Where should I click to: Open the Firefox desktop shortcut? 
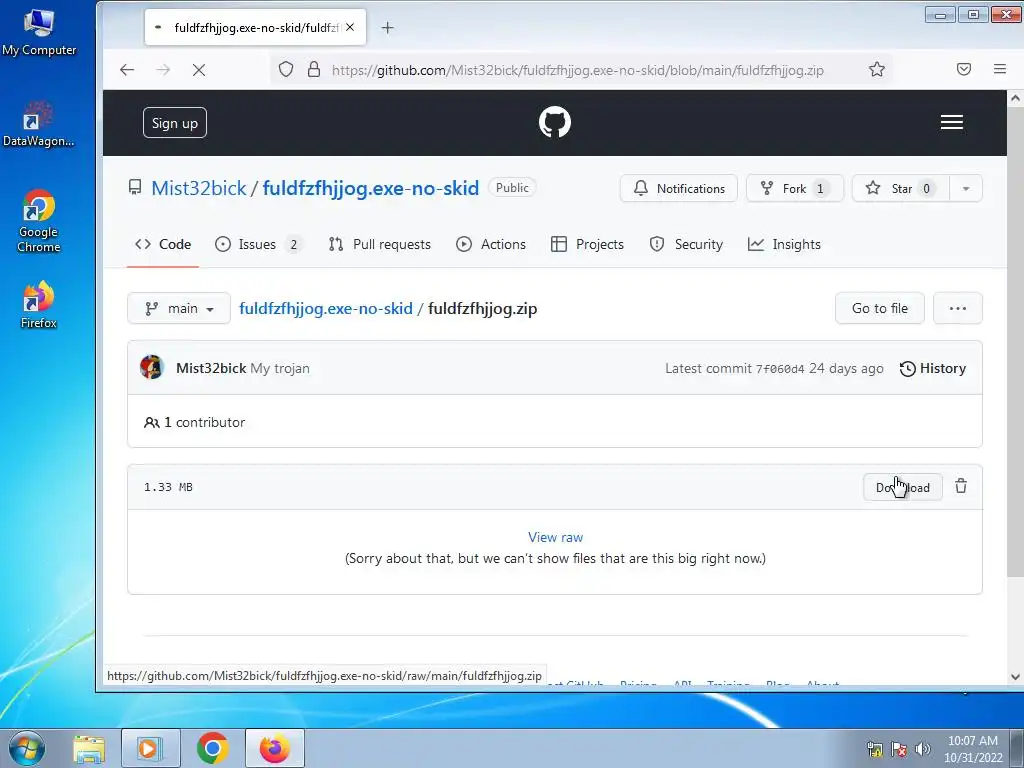click(x=39, y=304)
